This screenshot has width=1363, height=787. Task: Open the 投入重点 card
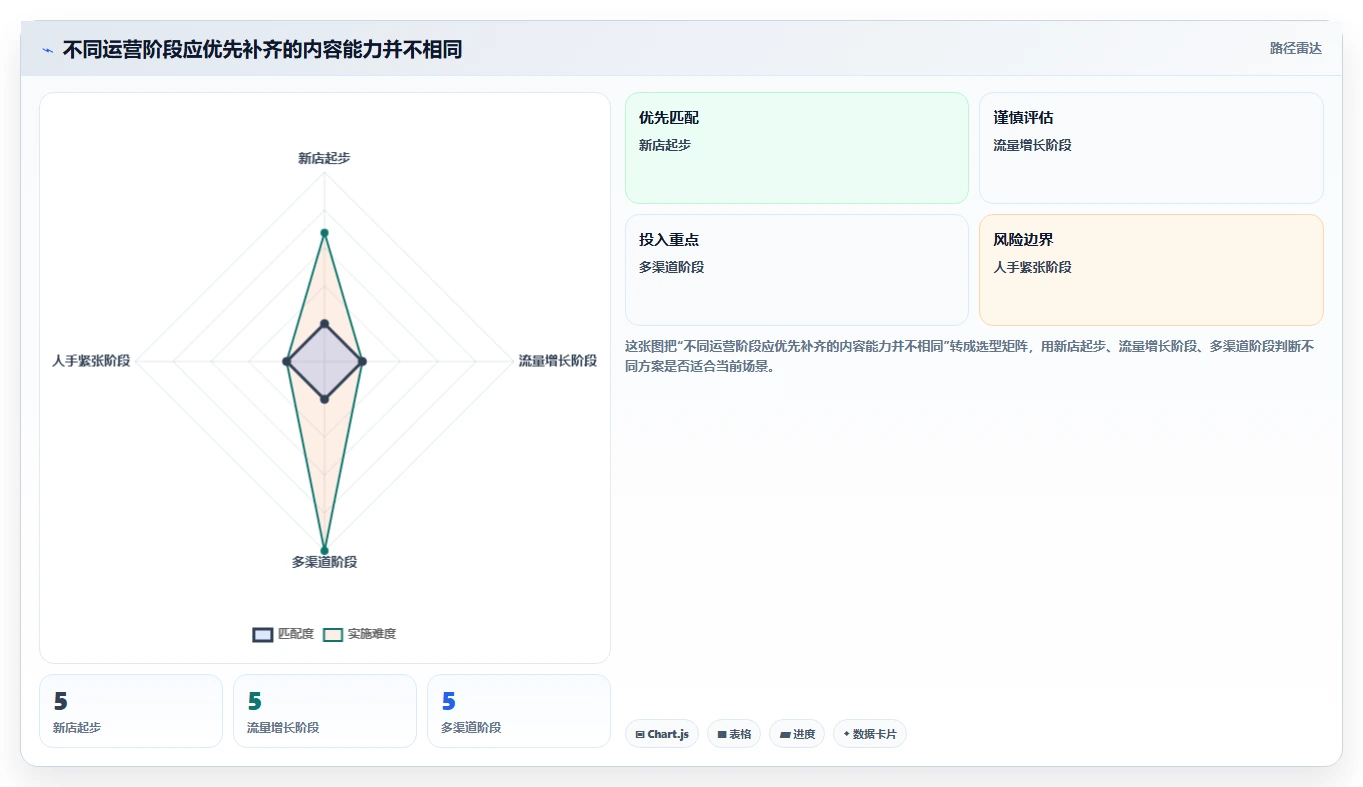797,270
